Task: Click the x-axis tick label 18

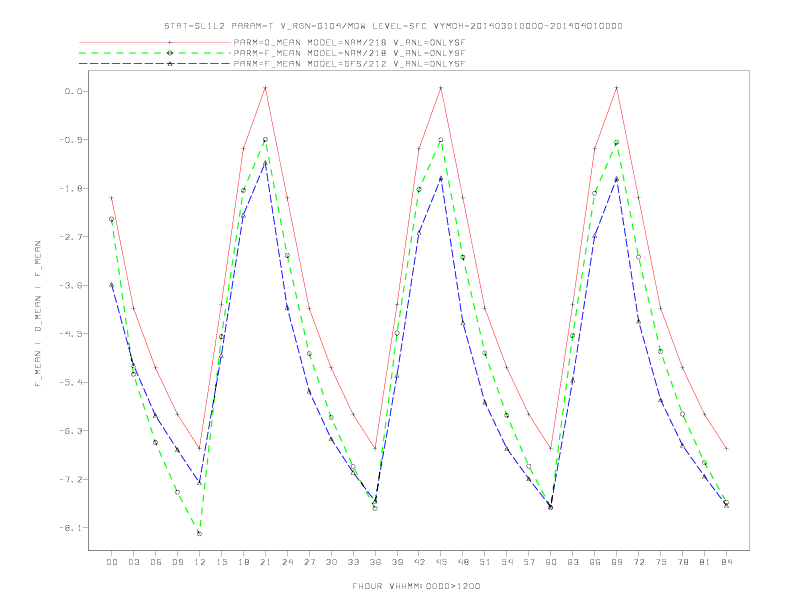Action: 243,562
